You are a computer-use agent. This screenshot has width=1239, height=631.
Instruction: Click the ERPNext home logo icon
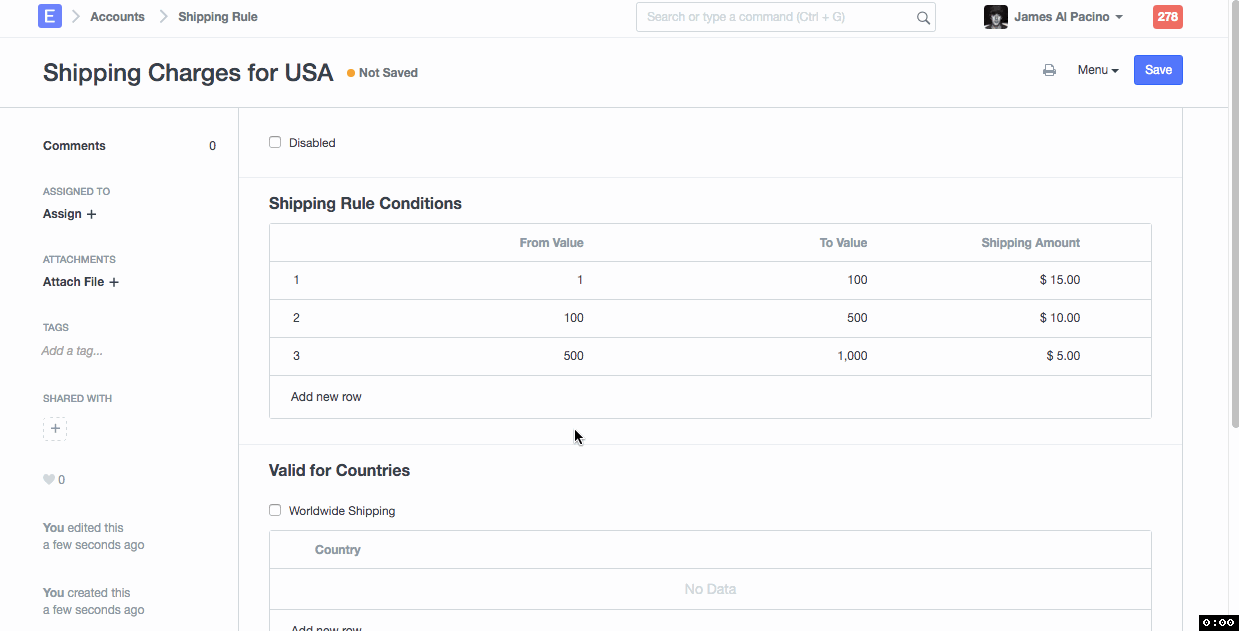pos(49,17)
